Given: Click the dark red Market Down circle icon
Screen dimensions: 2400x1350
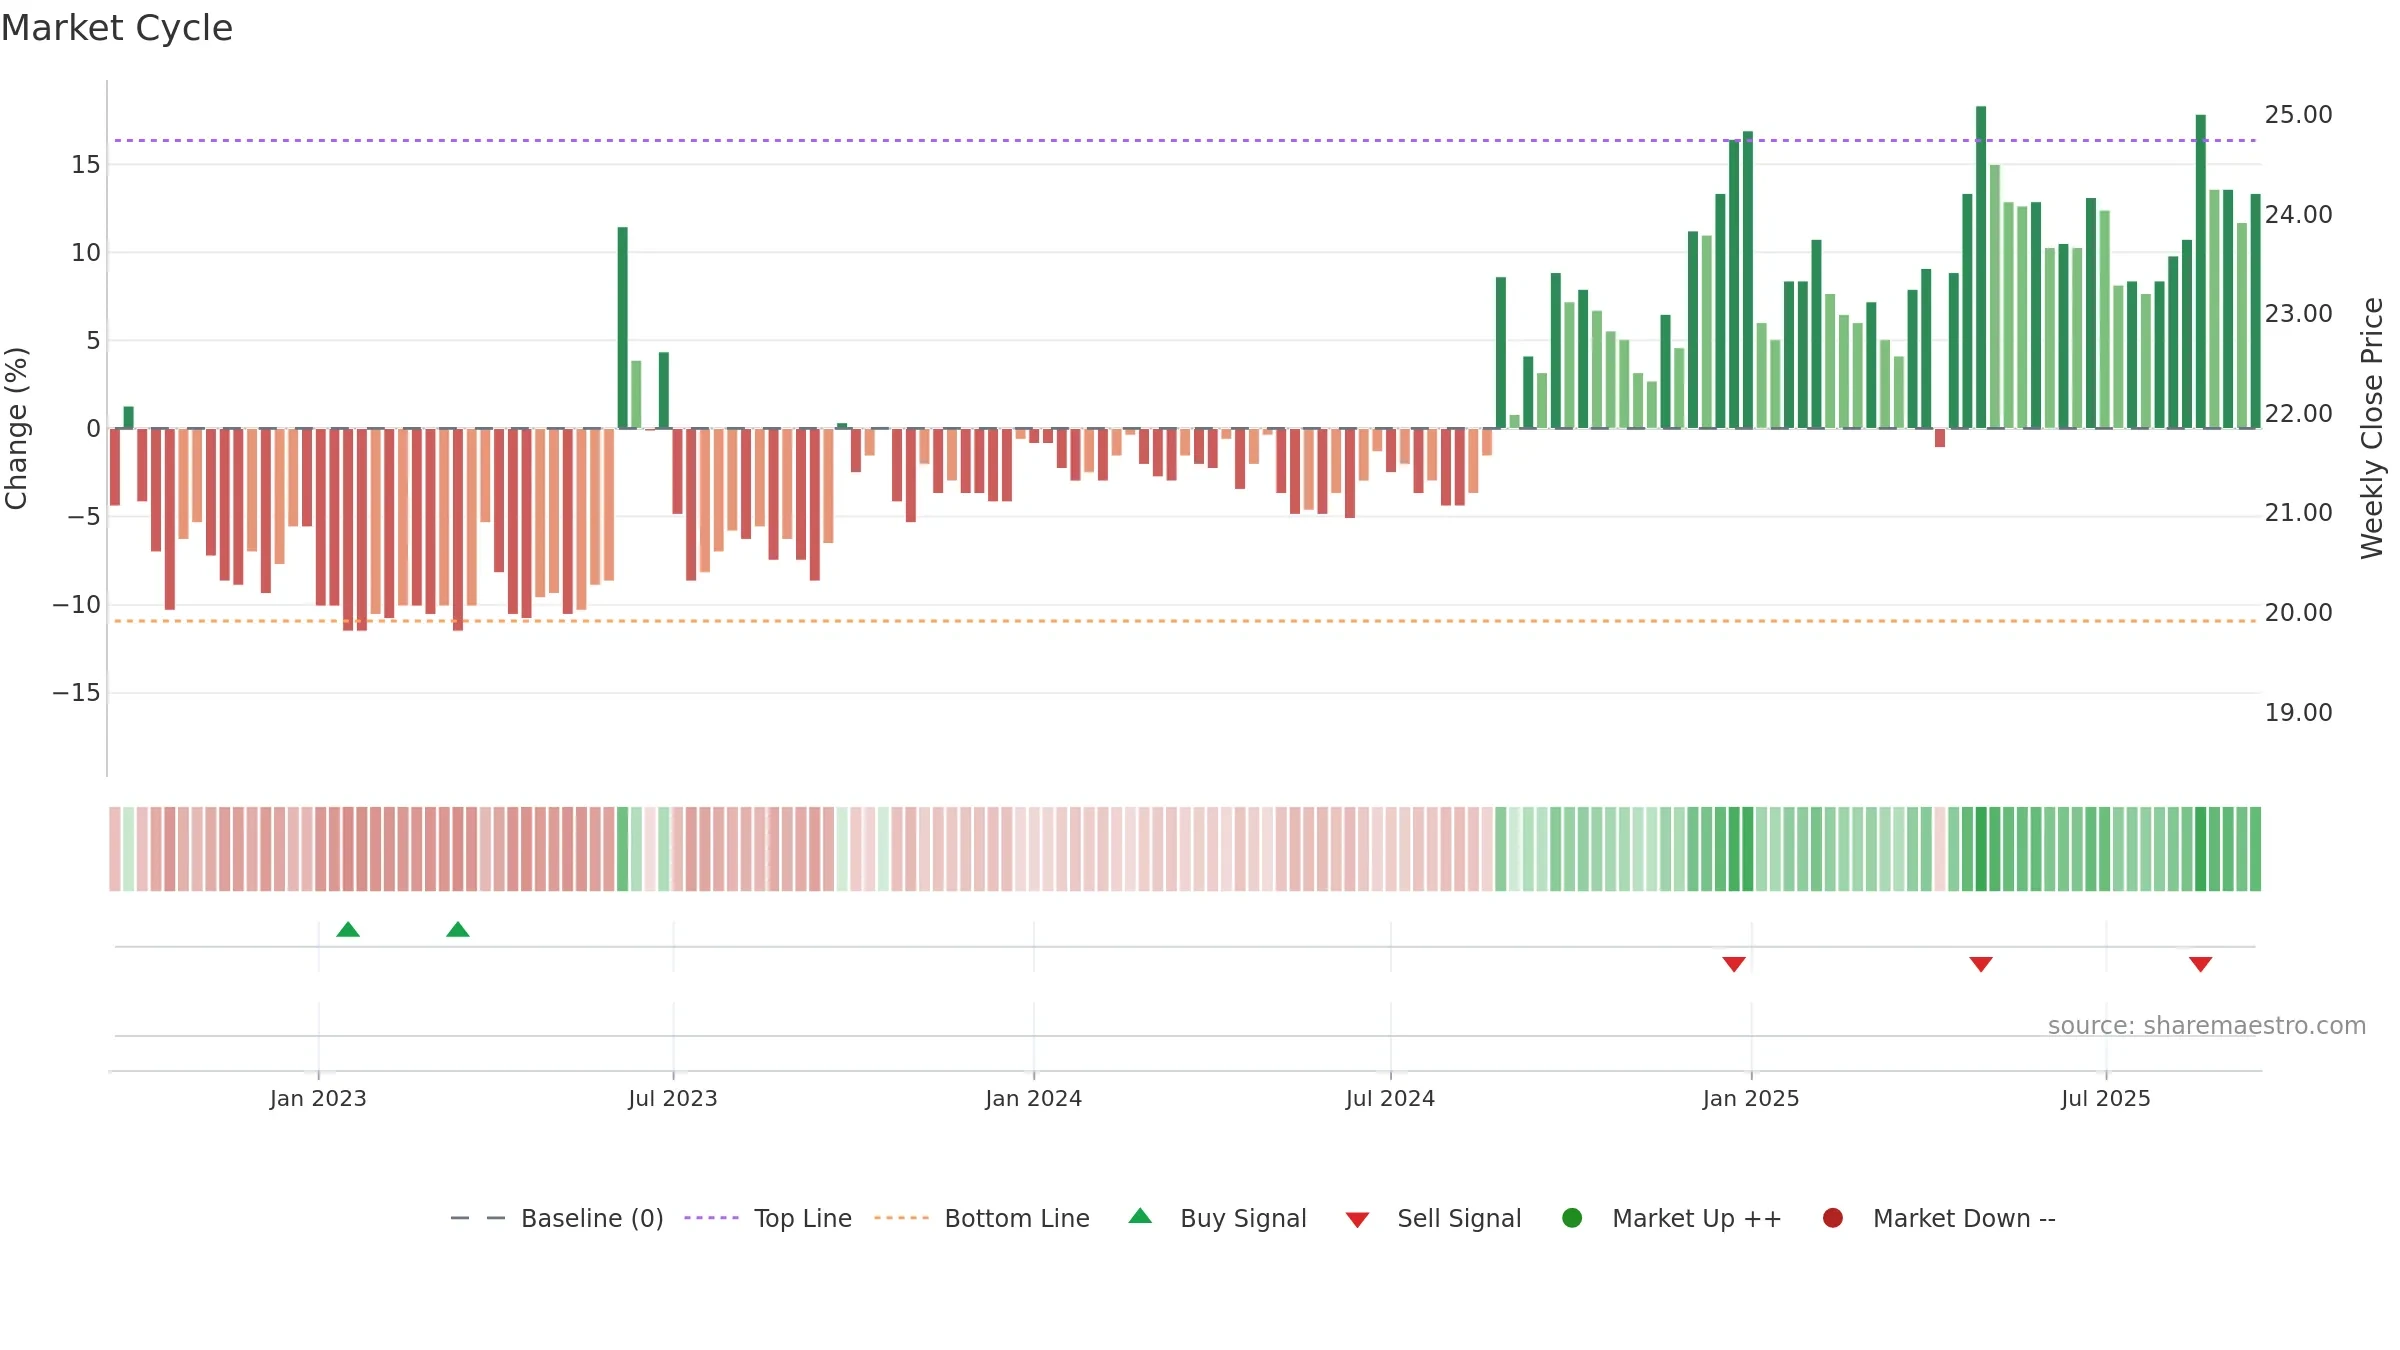Looking at the screenshot, I should point(1833,1218).
